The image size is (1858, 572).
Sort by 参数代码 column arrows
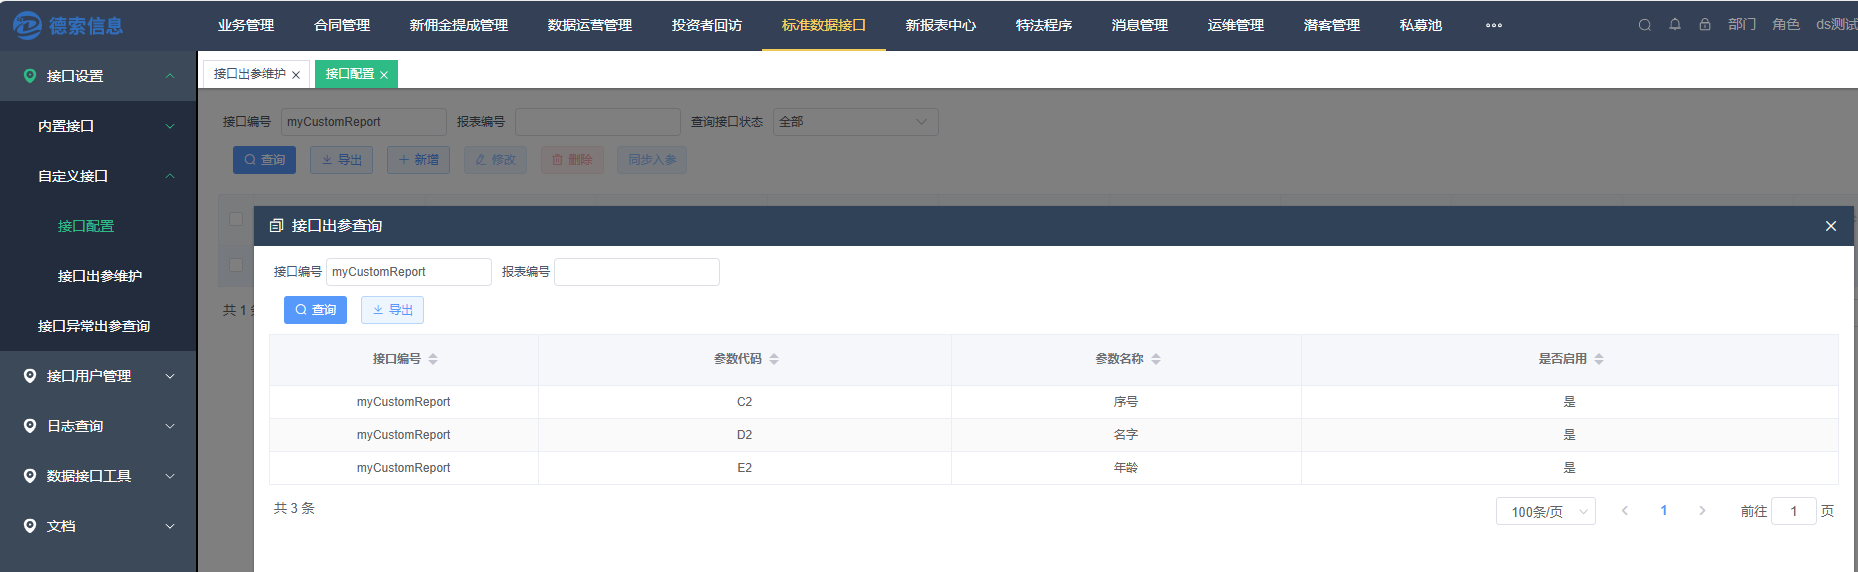pyautogui.click(x=774, y=359)
